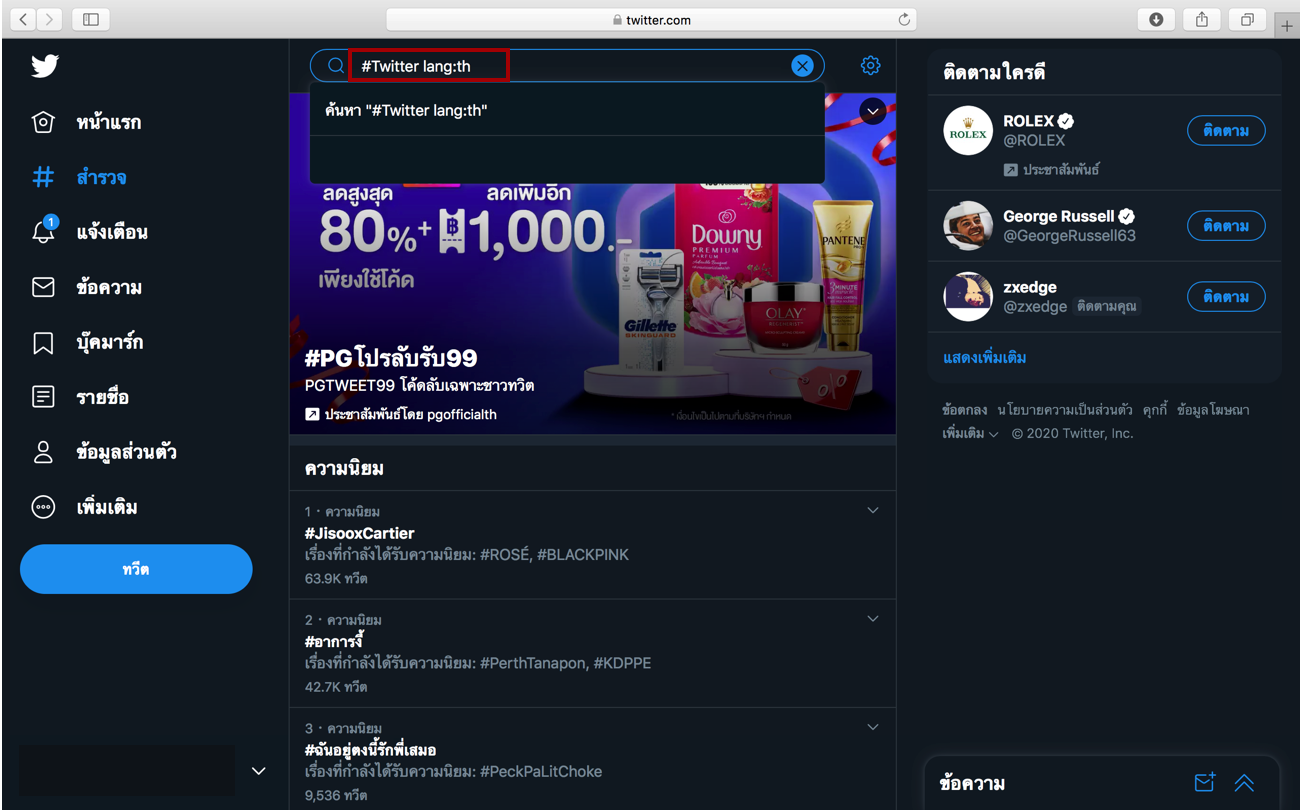Go to หน้าแรก home menu item
The image size is (1302, 810).
(108, 123)
